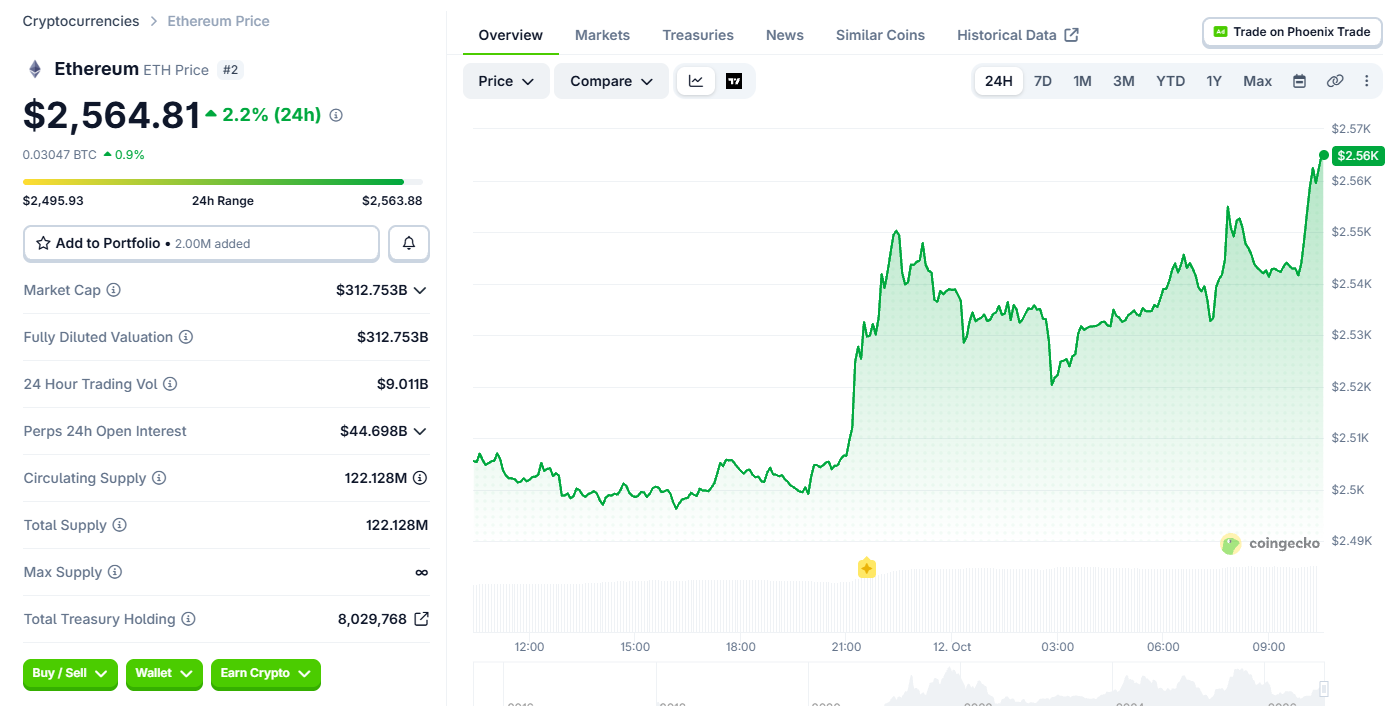Open info icon next to Circulating Supply label
The width and height of the screenshot is (1396, 706).
pos(159,478)
